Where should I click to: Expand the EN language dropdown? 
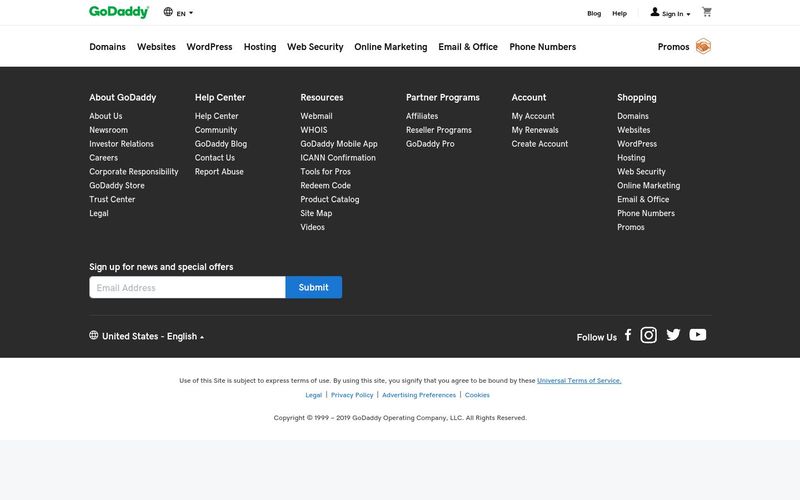coord(185,13)
